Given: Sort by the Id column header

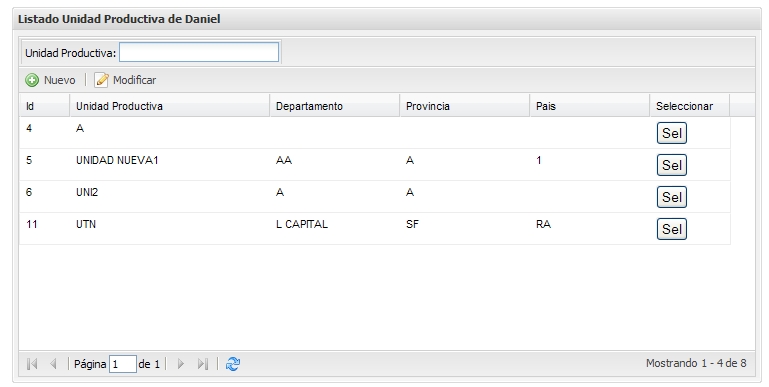Looking at the screenshot, I should coord(44,106).
